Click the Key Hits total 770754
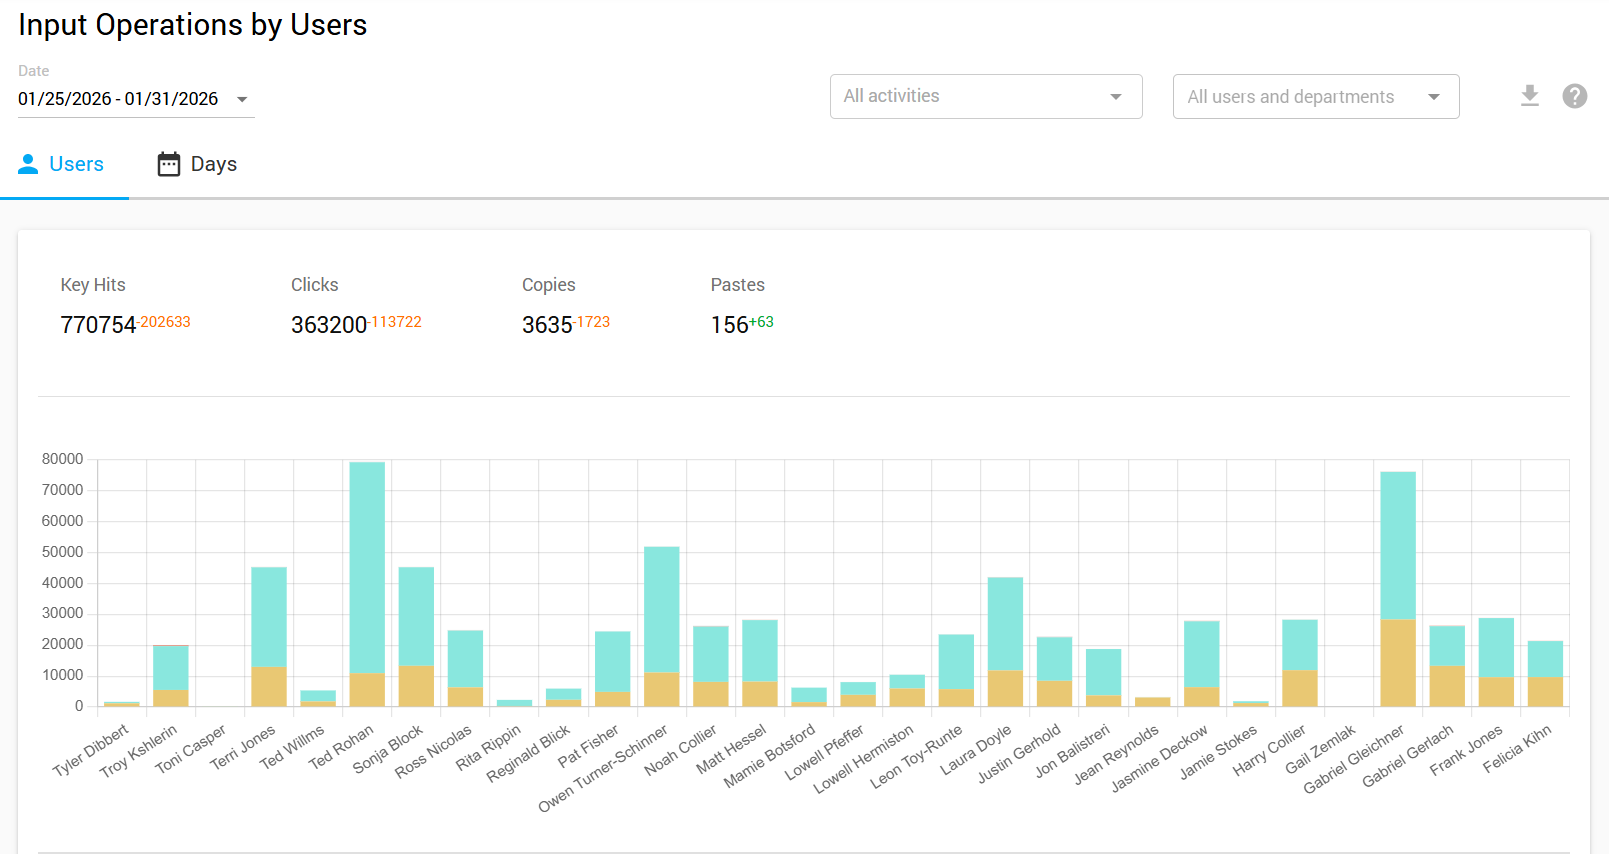The width and height of the screenshot is (1609, 854). [98, 325]
